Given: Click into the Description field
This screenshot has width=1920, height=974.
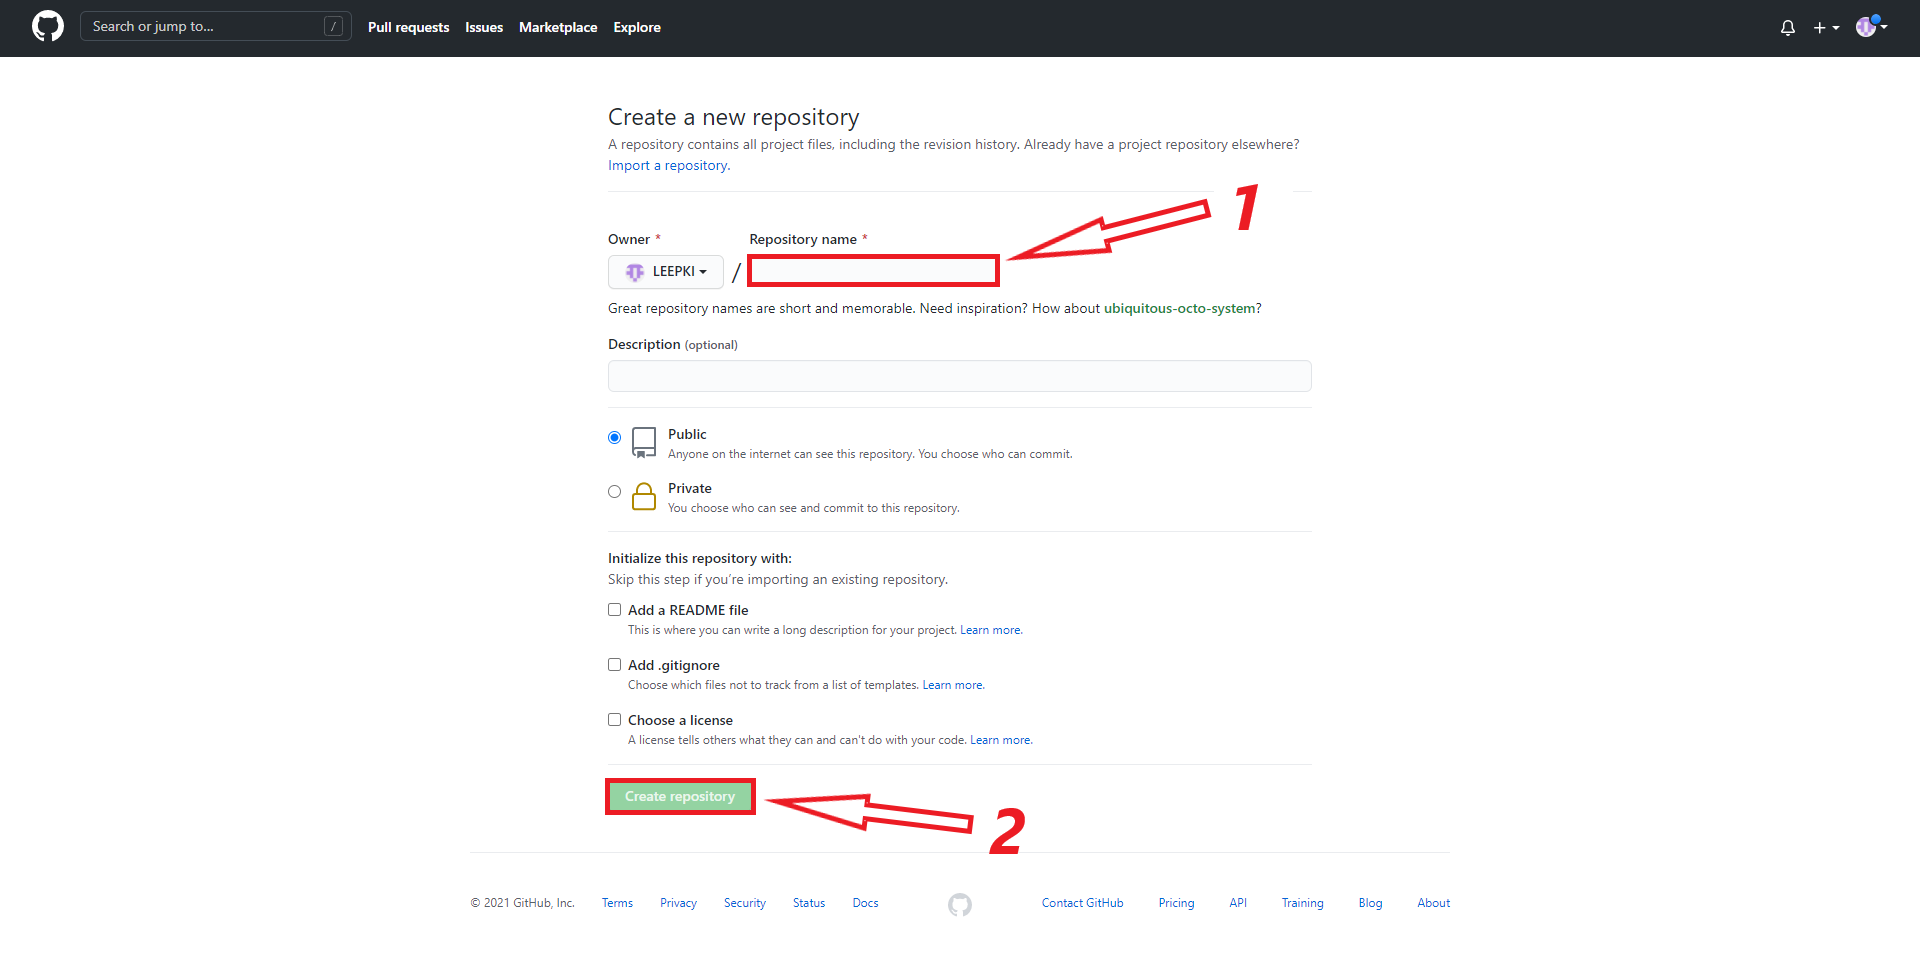Looking at the screenshot, I should click(x=960, y=376).
